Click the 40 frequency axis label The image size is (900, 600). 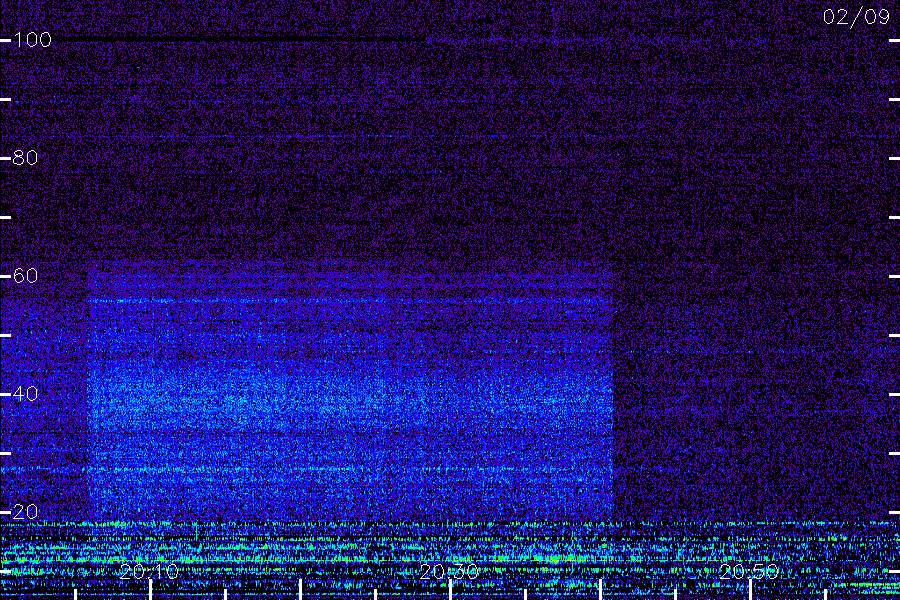(x=25, y=393)
